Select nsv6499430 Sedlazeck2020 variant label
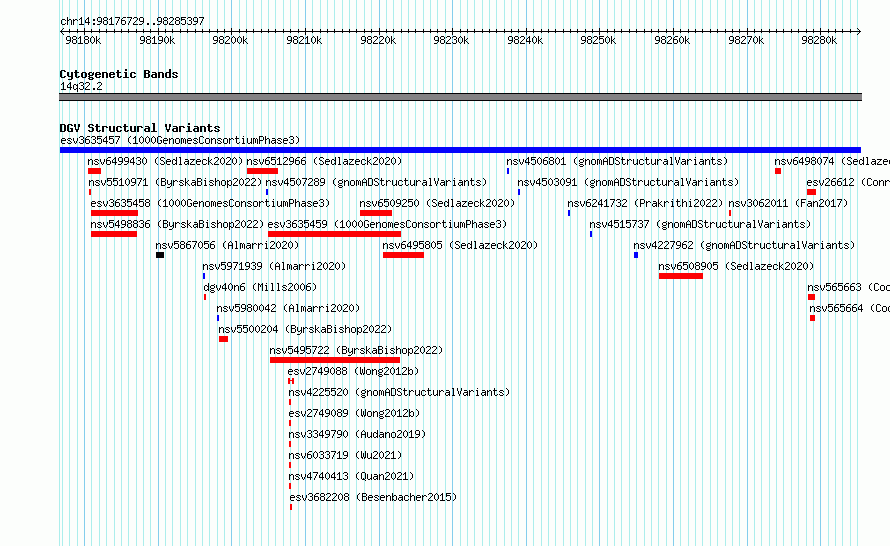The image size is (890, 546). pos(165,161)
